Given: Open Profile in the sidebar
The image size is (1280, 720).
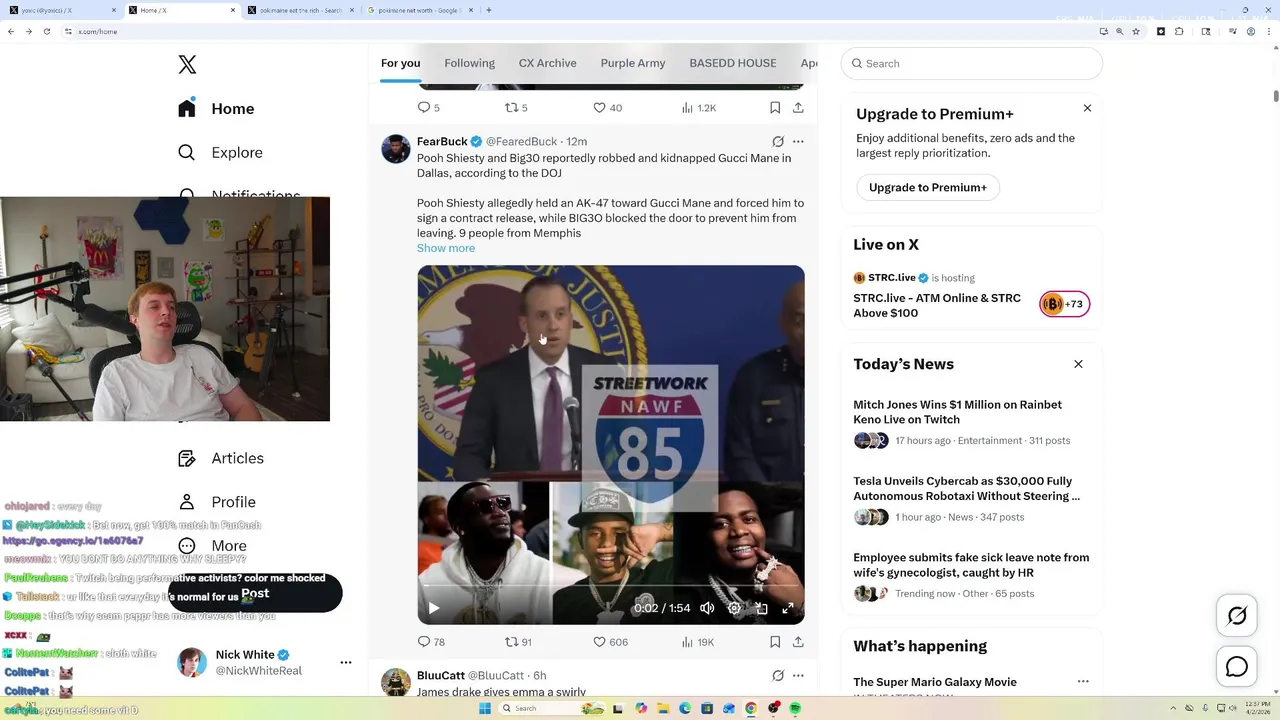Looking at the screenshot, I should point(217,502).
